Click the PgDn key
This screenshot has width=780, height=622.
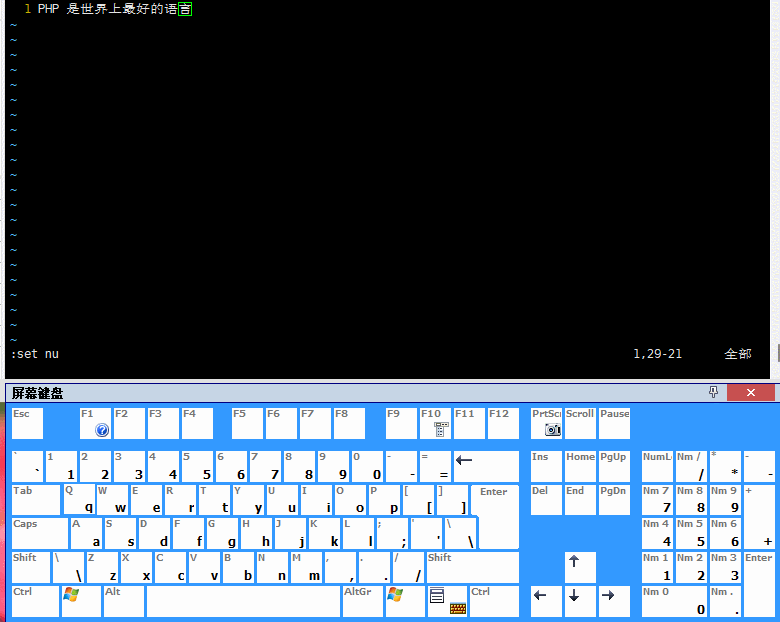point(614,500)
